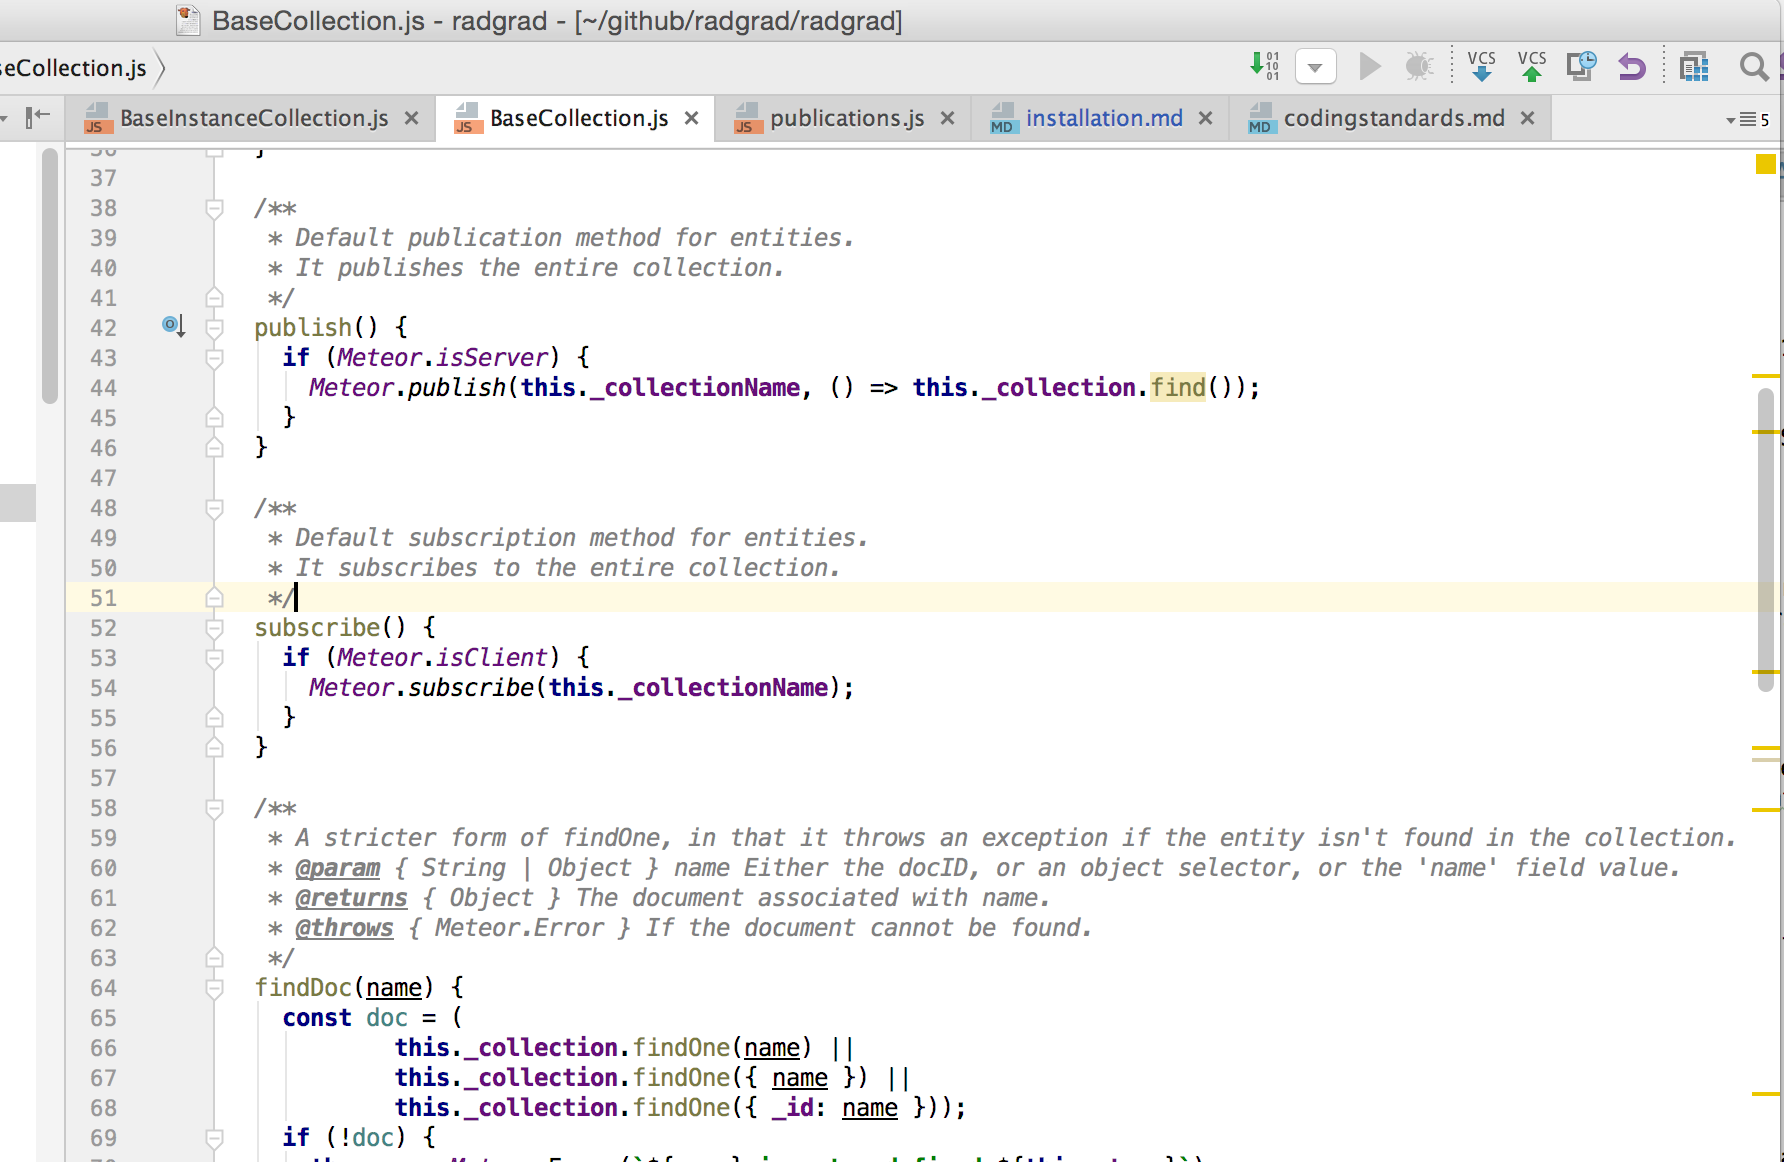Open the Project Structure icon
Image resolution: width=1784 pixels, height=1162 pixels.
(1694, 67)
